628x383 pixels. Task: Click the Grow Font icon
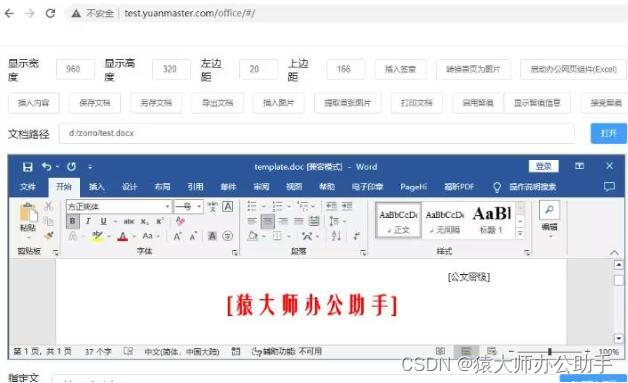(177, 236)
